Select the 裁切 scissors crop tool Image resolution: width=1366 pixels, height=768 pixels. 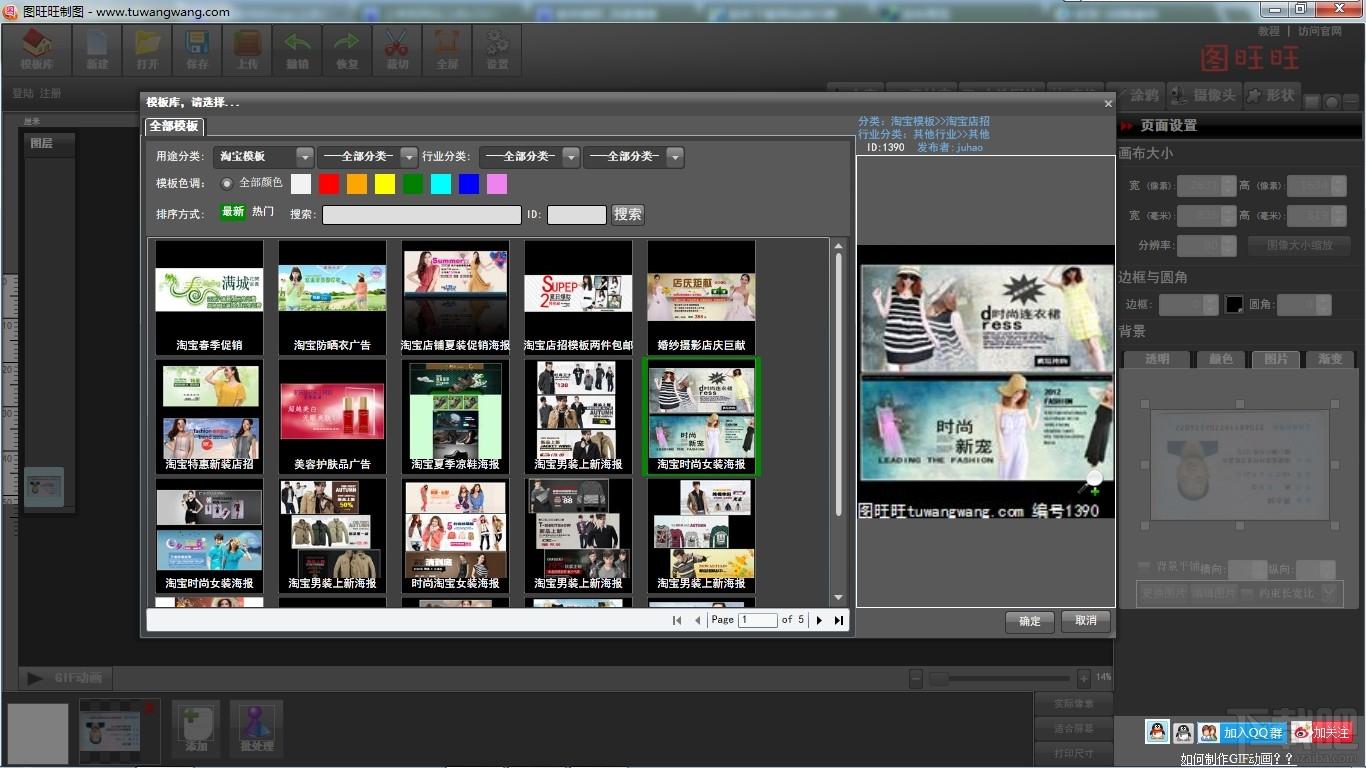pyautogui.click(x=397, y=49)
